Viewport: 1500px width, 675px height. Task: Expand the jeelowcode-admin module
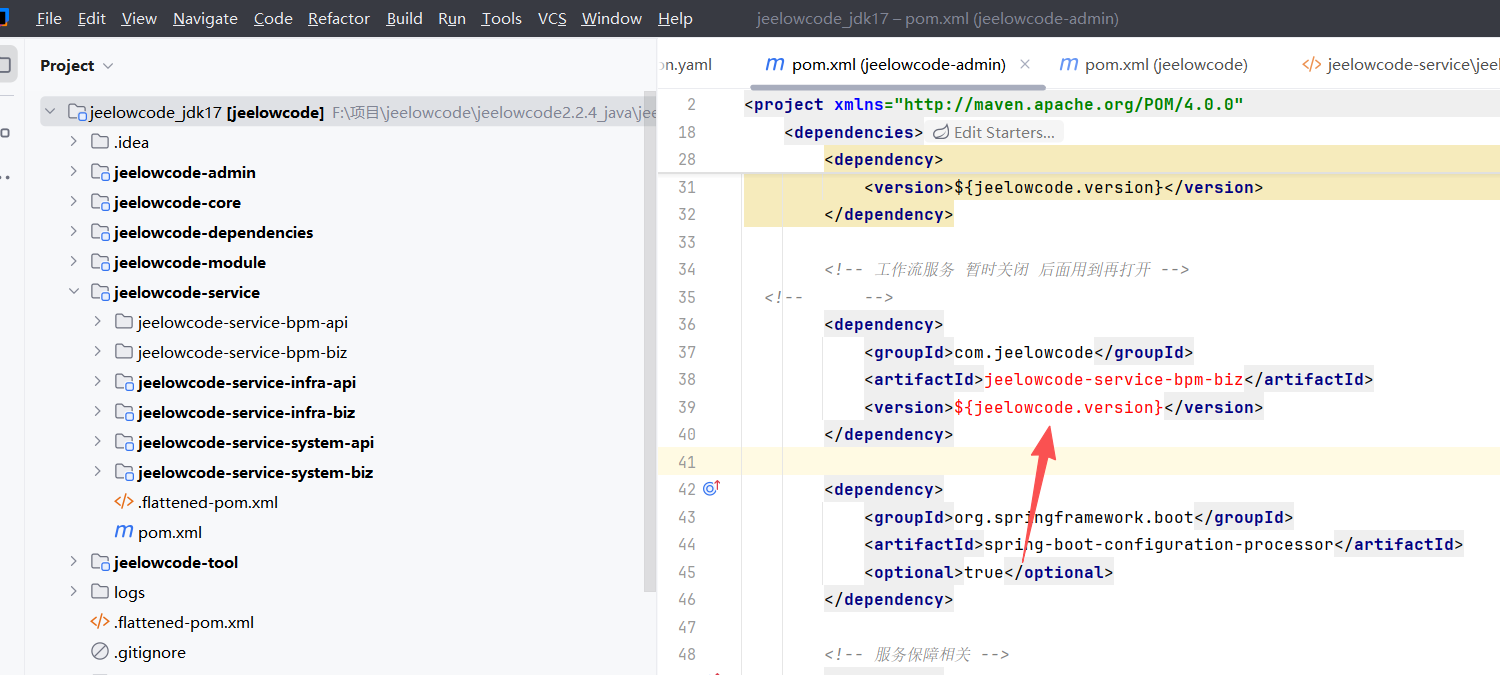(74, 172)
